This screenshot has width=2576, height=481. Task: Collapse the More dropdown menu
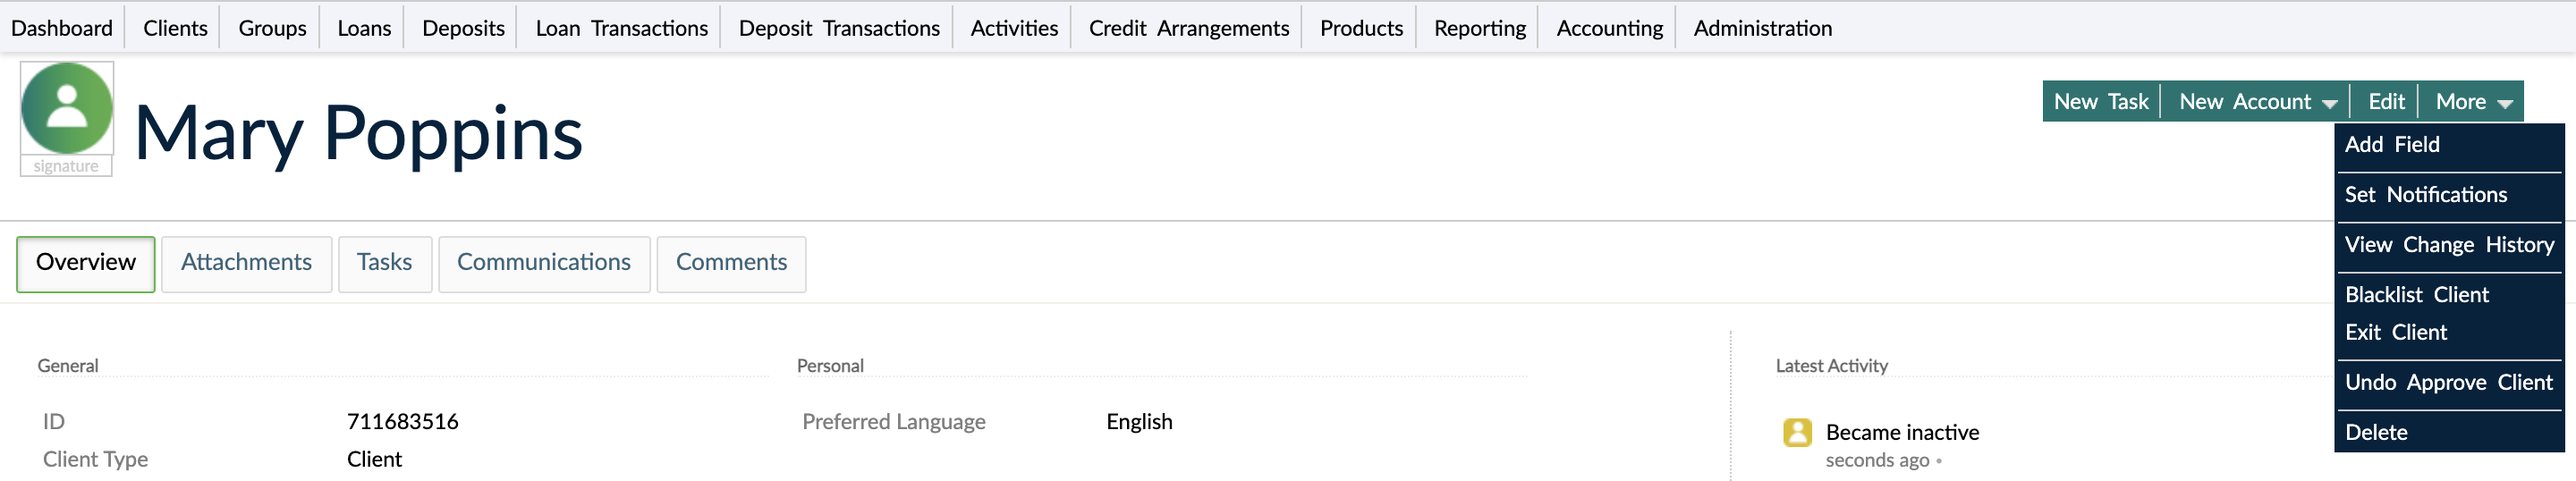[2472, 102]
